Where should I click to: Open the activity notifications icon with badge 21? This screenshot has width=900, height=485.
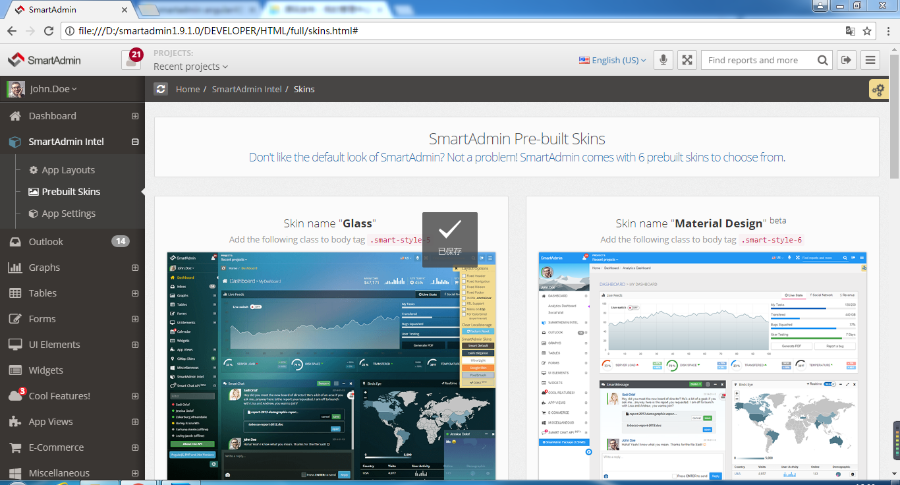click(x=131, y=60)
